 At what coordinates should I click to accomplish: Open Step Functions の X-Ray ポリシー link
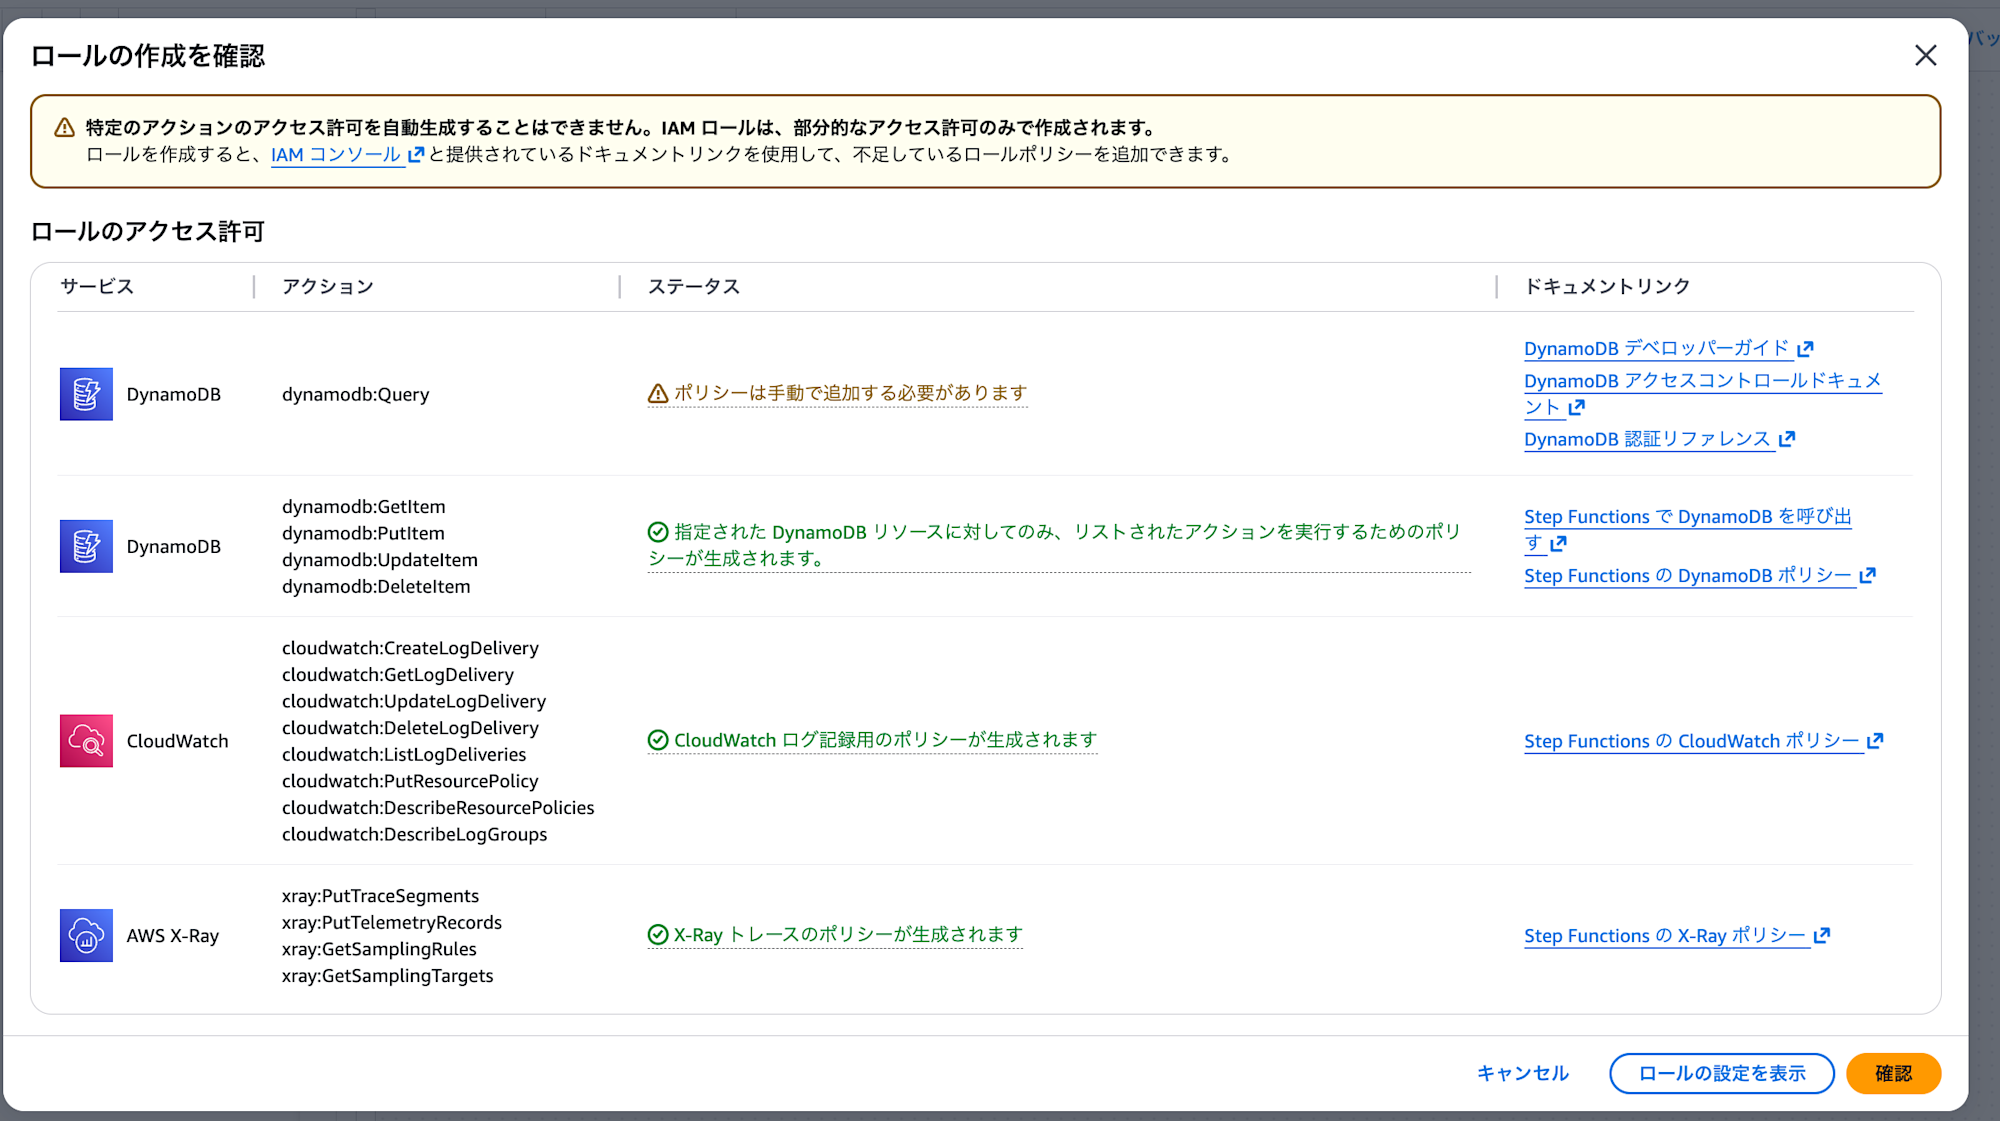(x=1665, y=935)
